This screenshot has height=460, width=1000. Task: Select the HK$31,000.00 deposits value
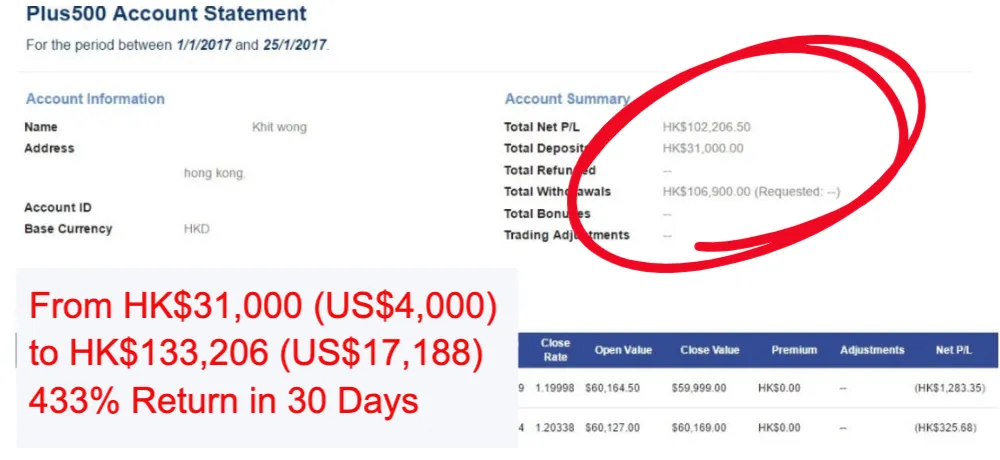[x=703, y=149]
